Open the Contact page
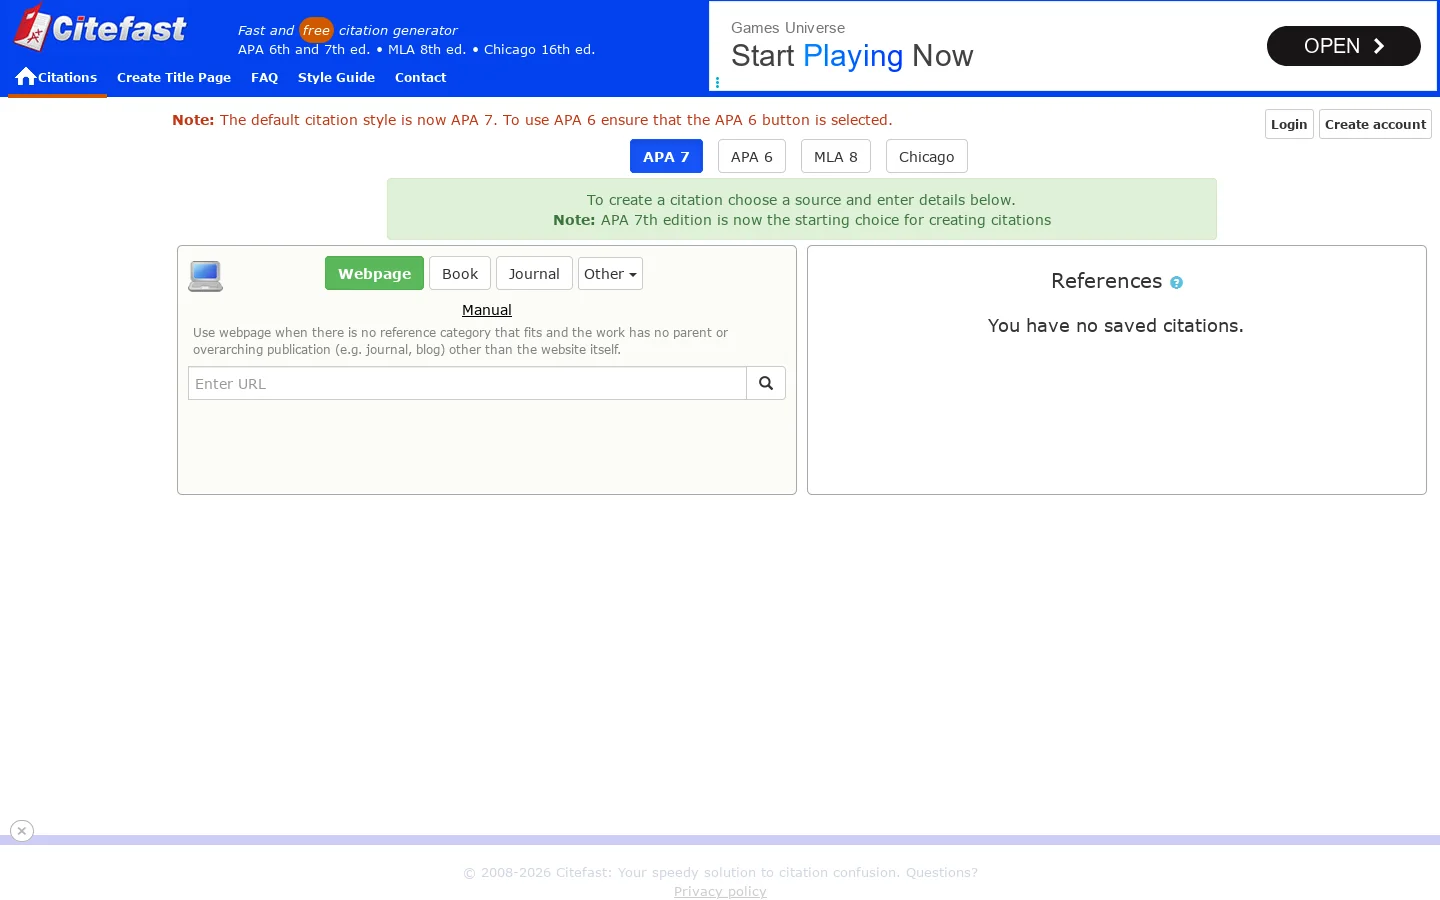The height and width of the screenshot is (900, 1440). pyautogui.click(x=420, y=77)
